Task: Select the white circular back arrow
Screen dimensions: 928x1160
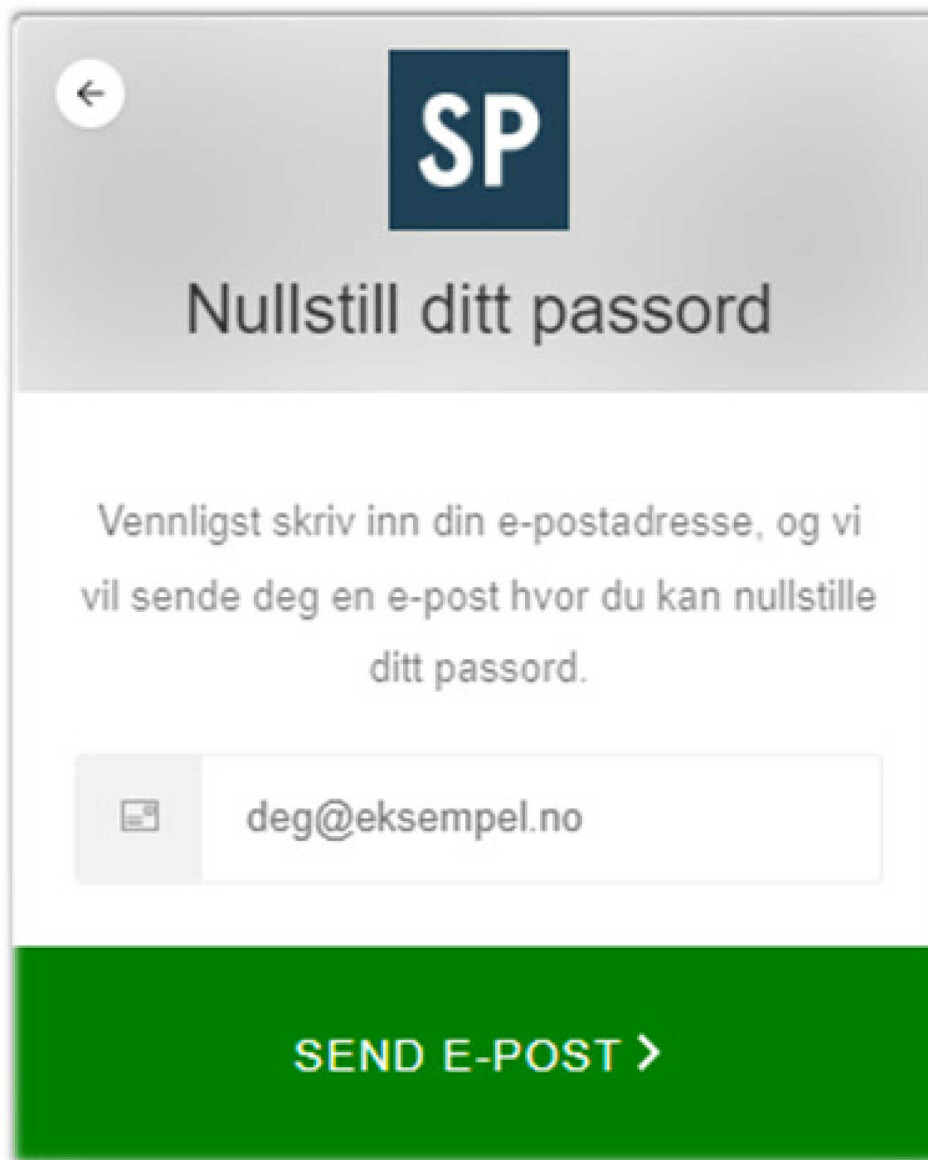Action: click(90, 94)
